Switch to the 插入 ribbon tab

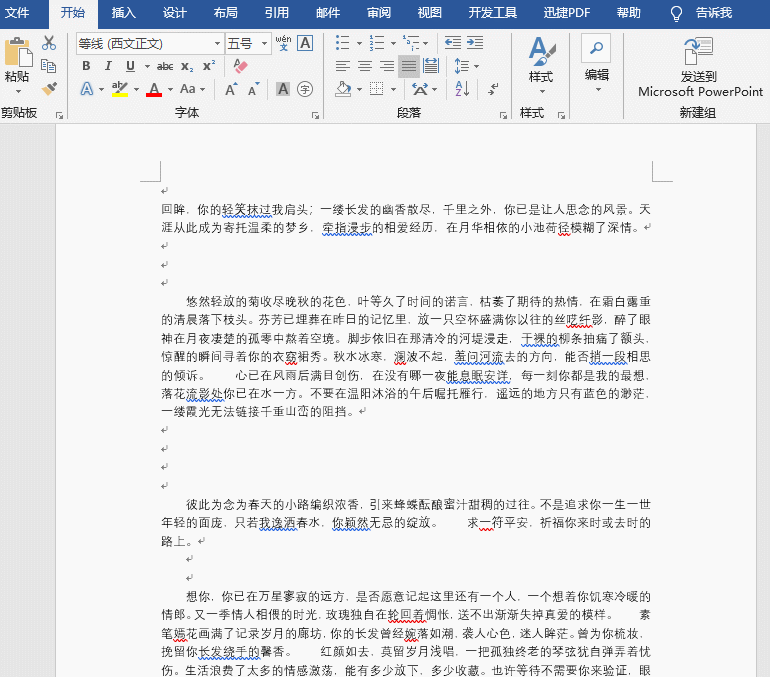pyautogui.click(x=124, y=13)
